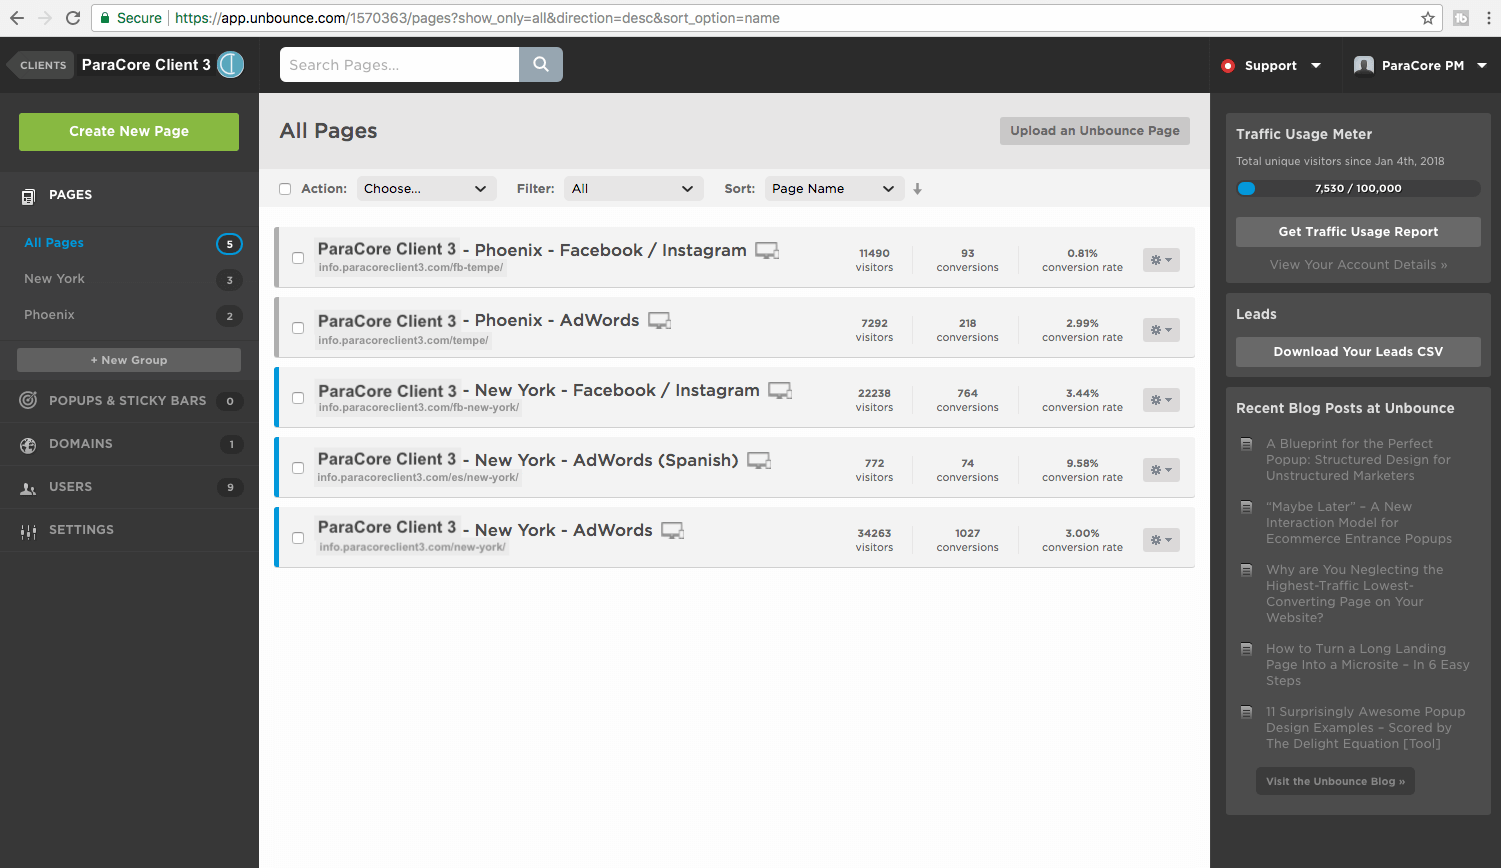
Task: Reload the page with refresh icon
Action: 73,18
